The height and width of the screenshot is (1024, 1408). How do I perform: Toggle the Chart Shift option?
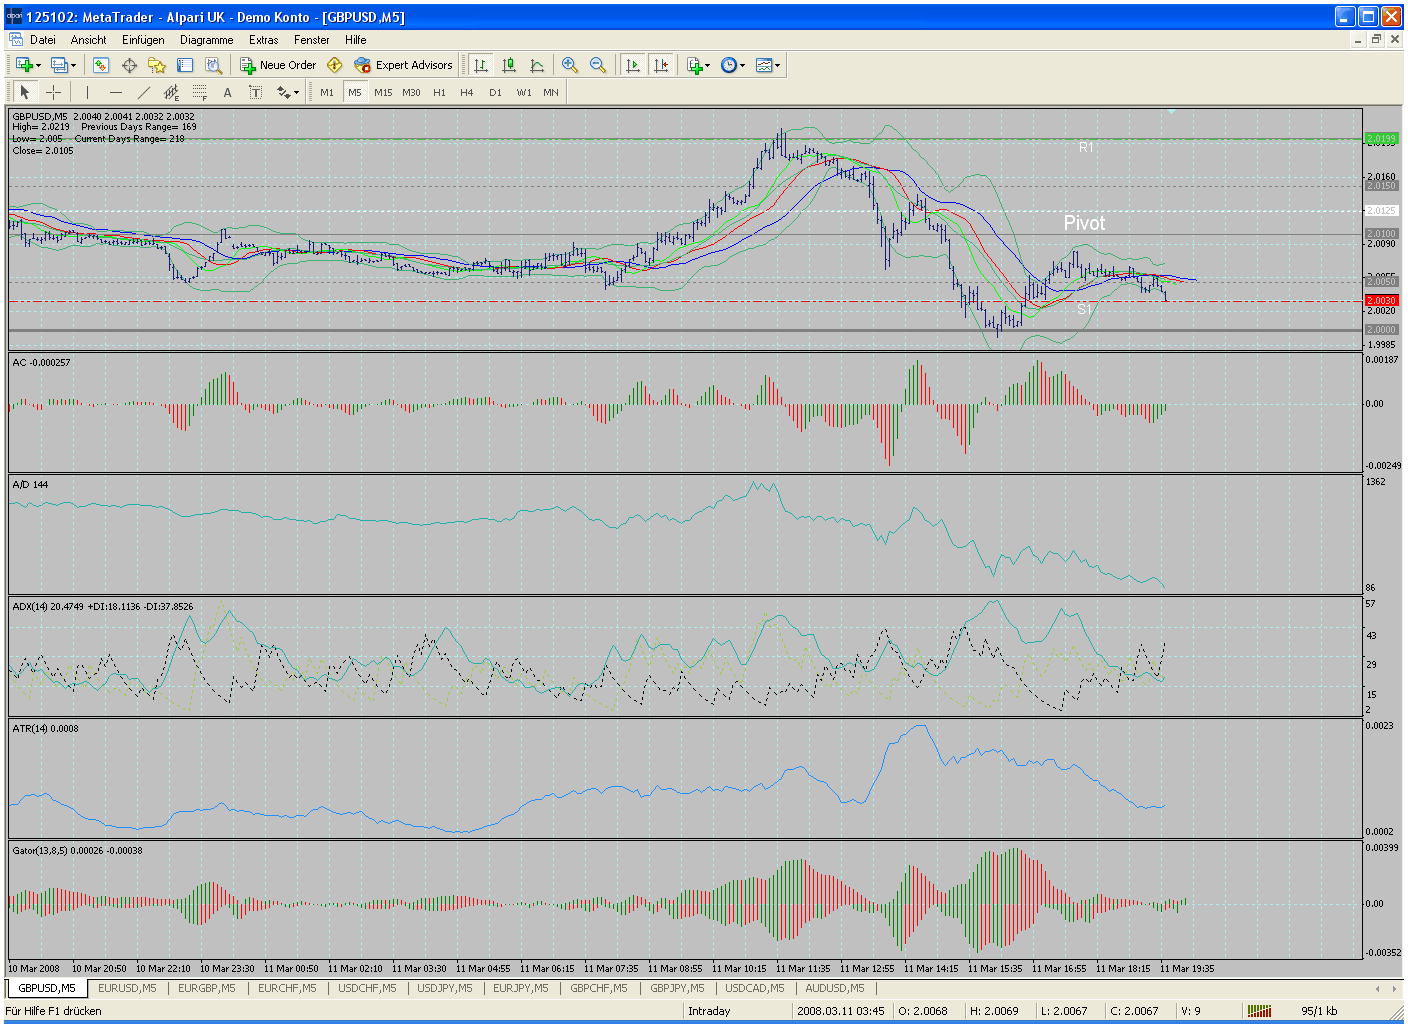pos(661,65)
